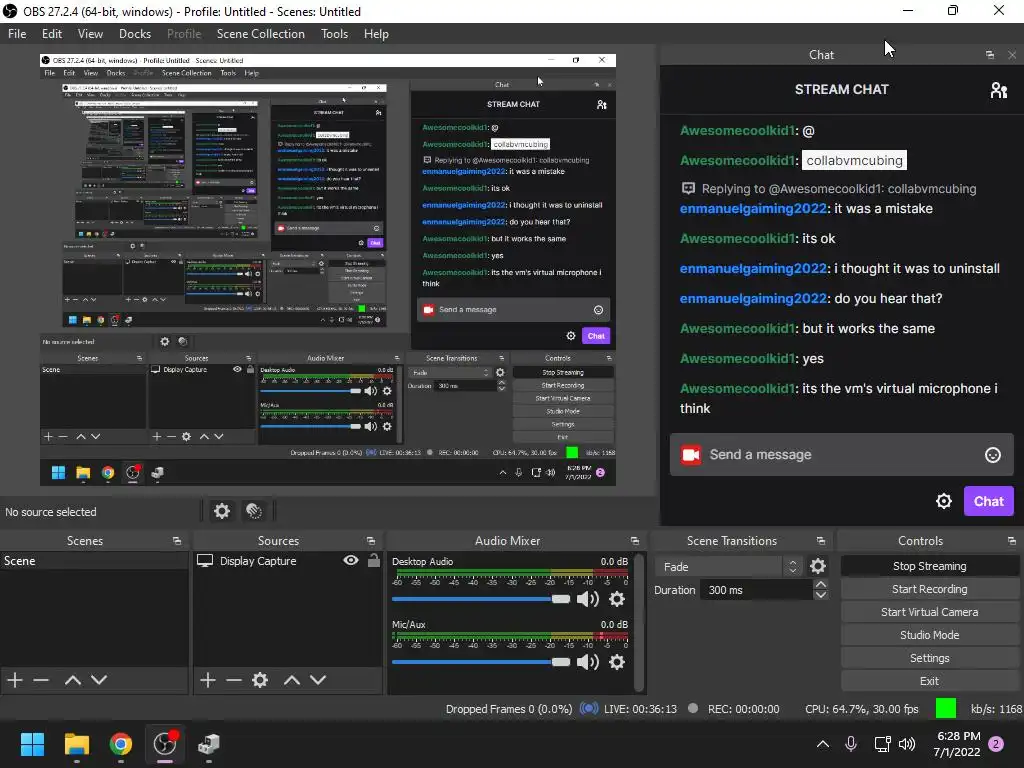Open source properties gear in Sources toolbar

260,680
